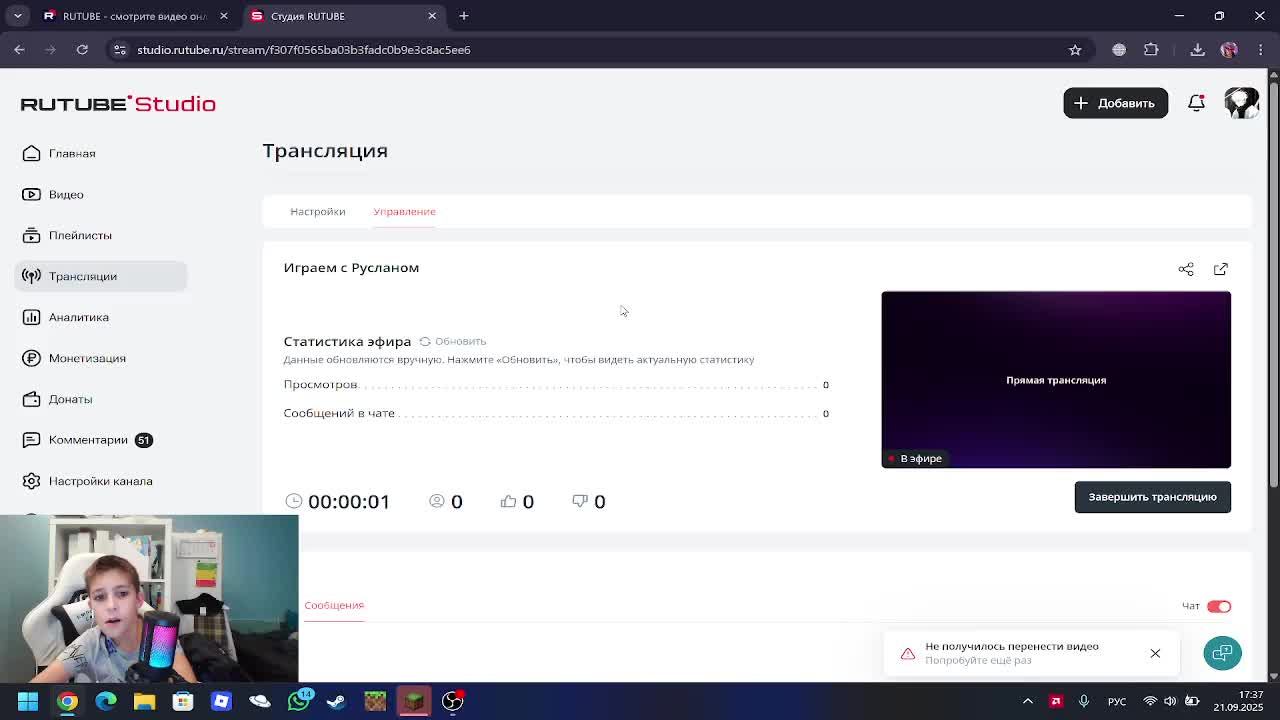Open the taskbar volume control
Screen dimensions: 1280x720
point(1170,701)
